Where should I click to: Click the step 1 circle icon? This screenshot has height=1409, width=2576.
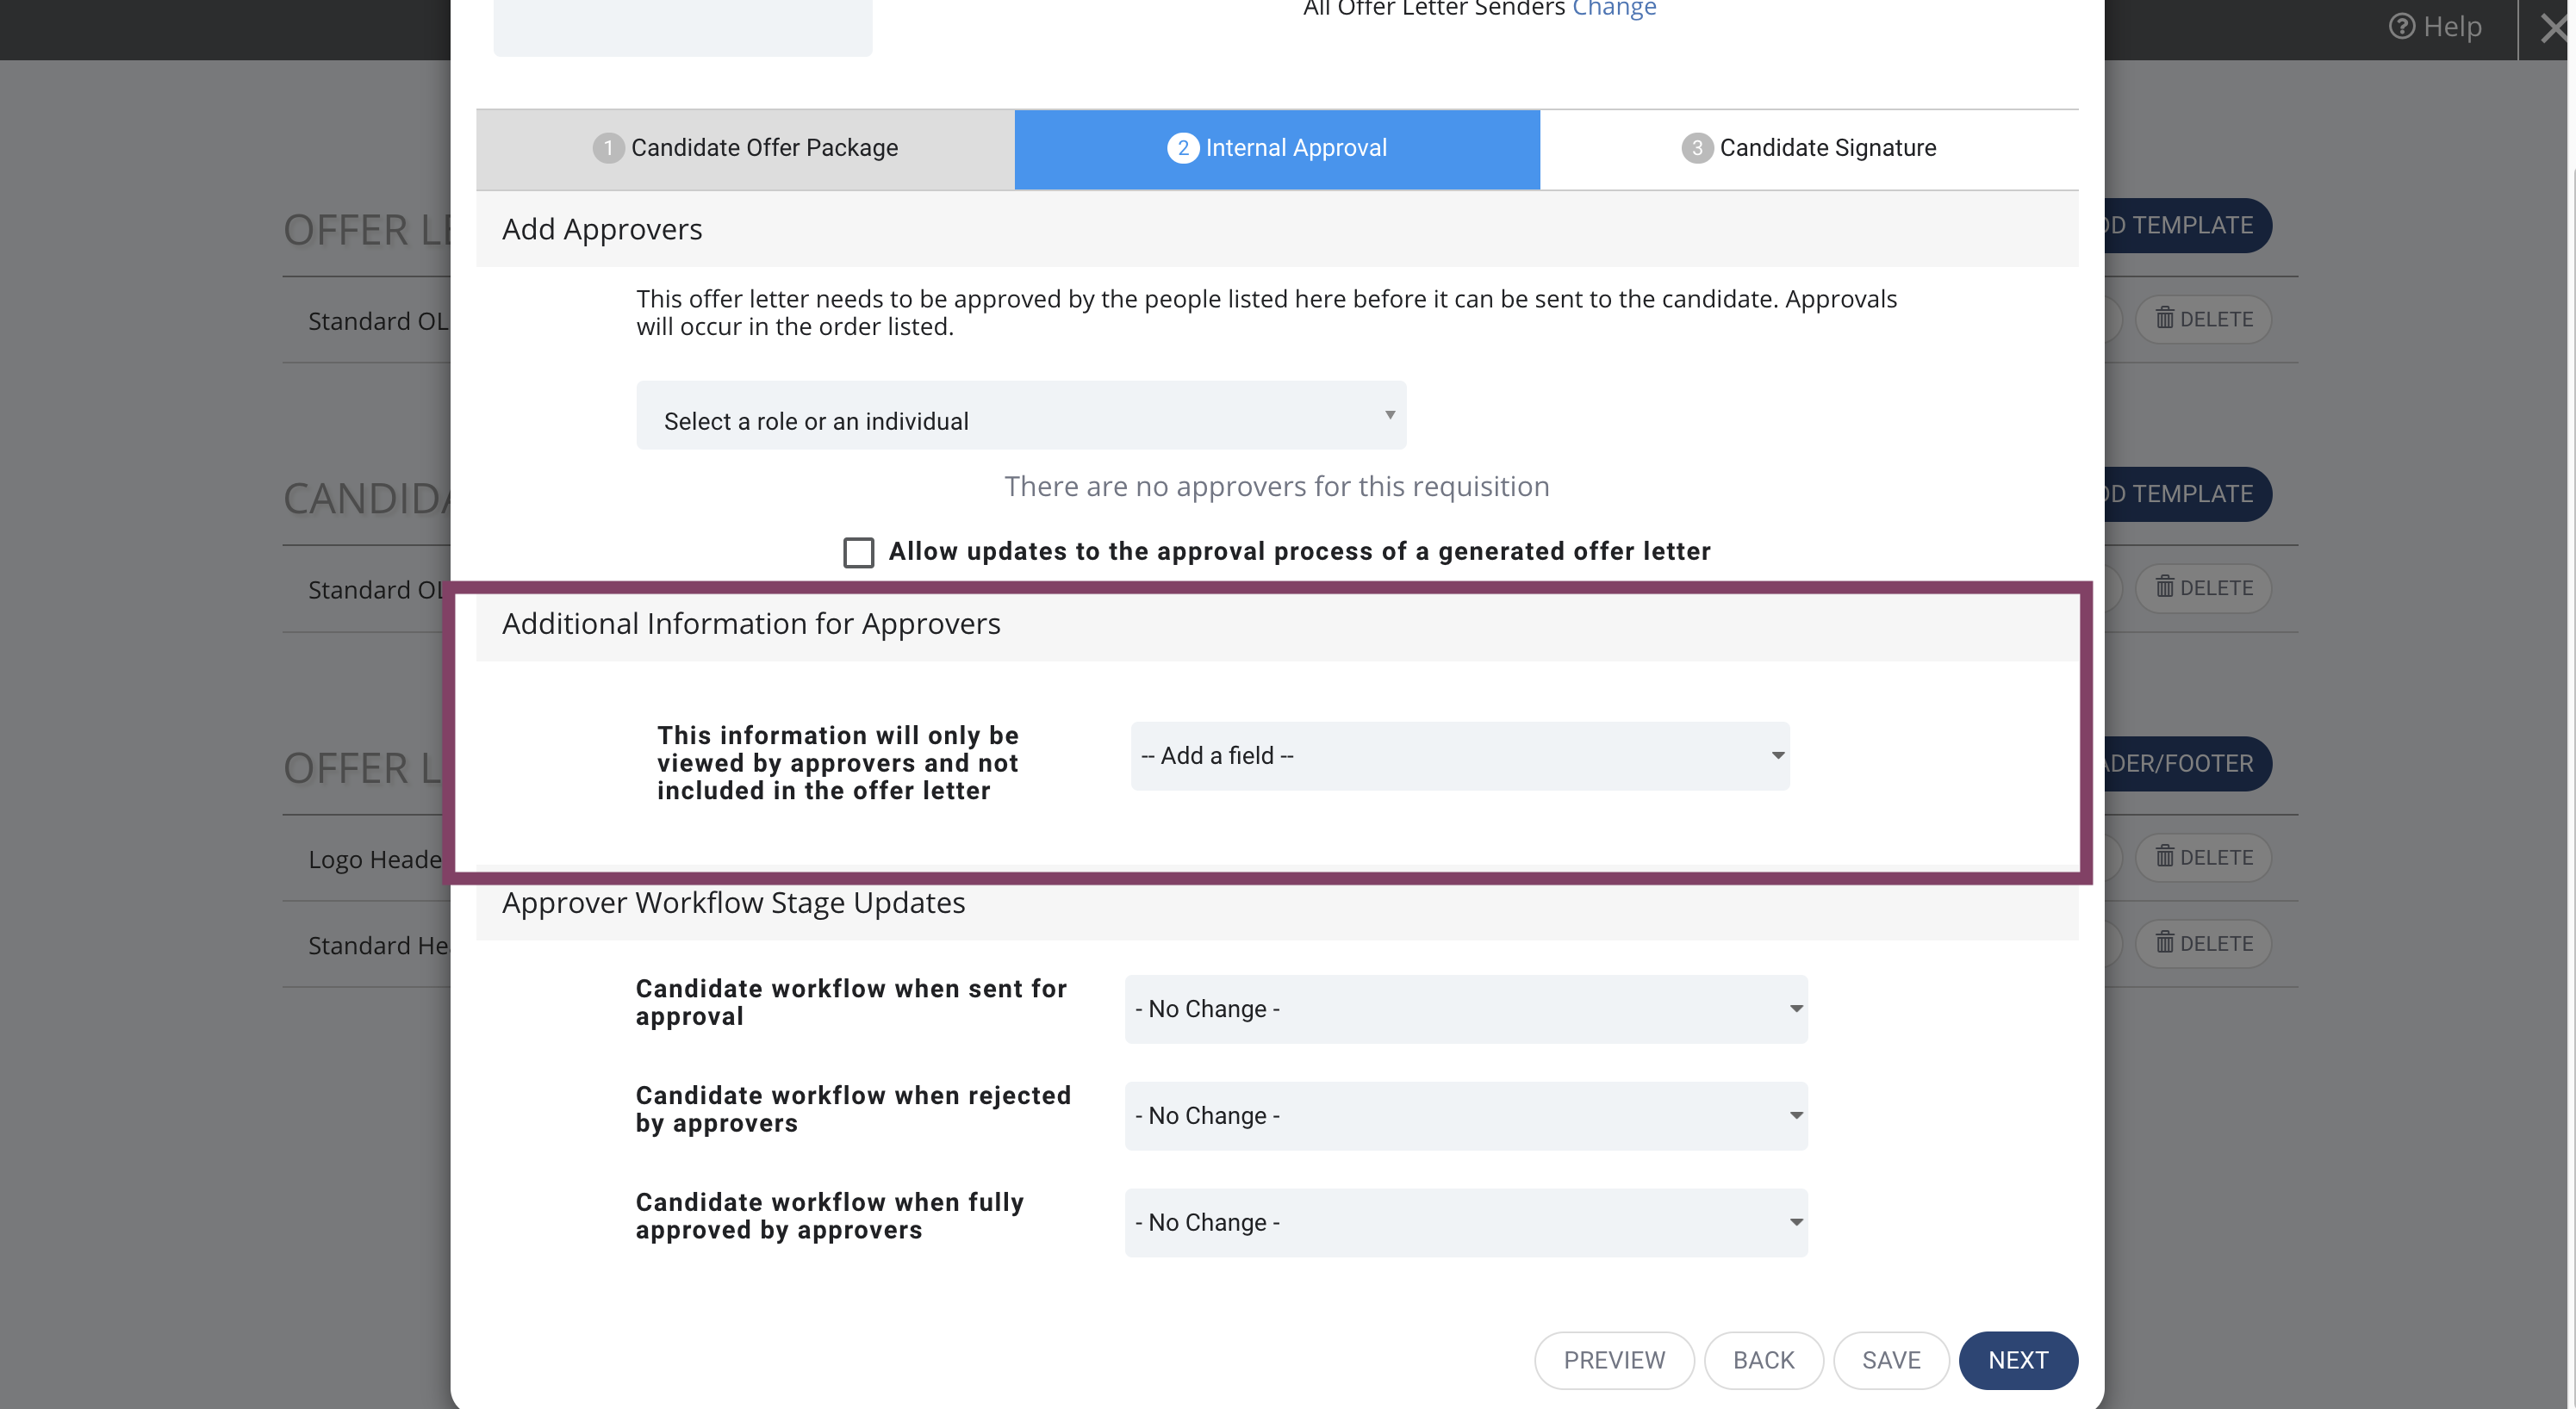click(x=608, y=148)
